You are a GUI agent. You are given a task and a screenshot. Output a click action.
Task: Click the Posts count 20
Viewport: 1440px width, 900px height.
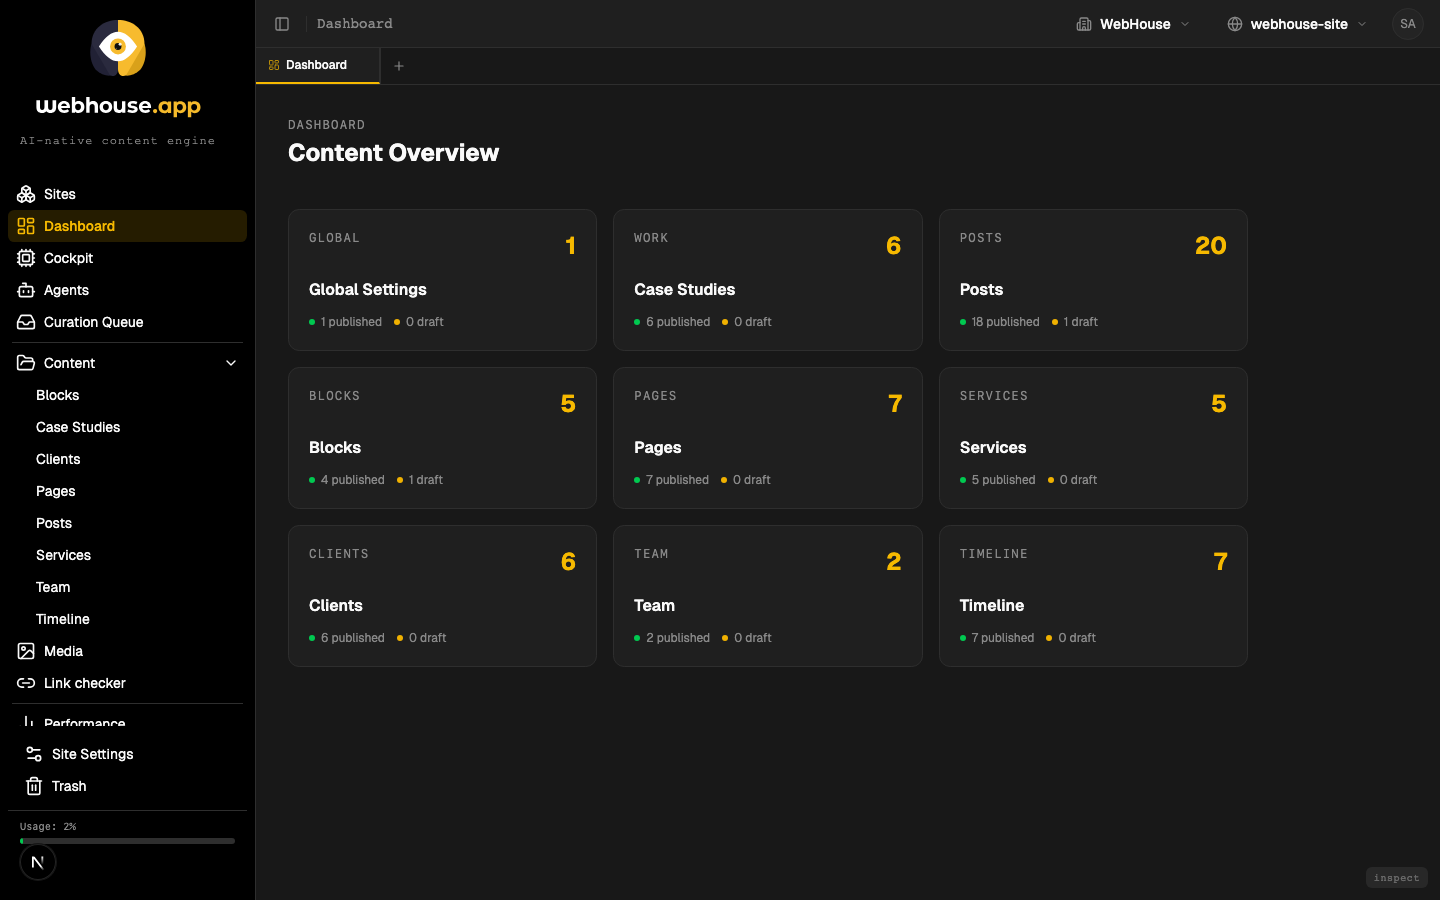tap(1210, 246)
